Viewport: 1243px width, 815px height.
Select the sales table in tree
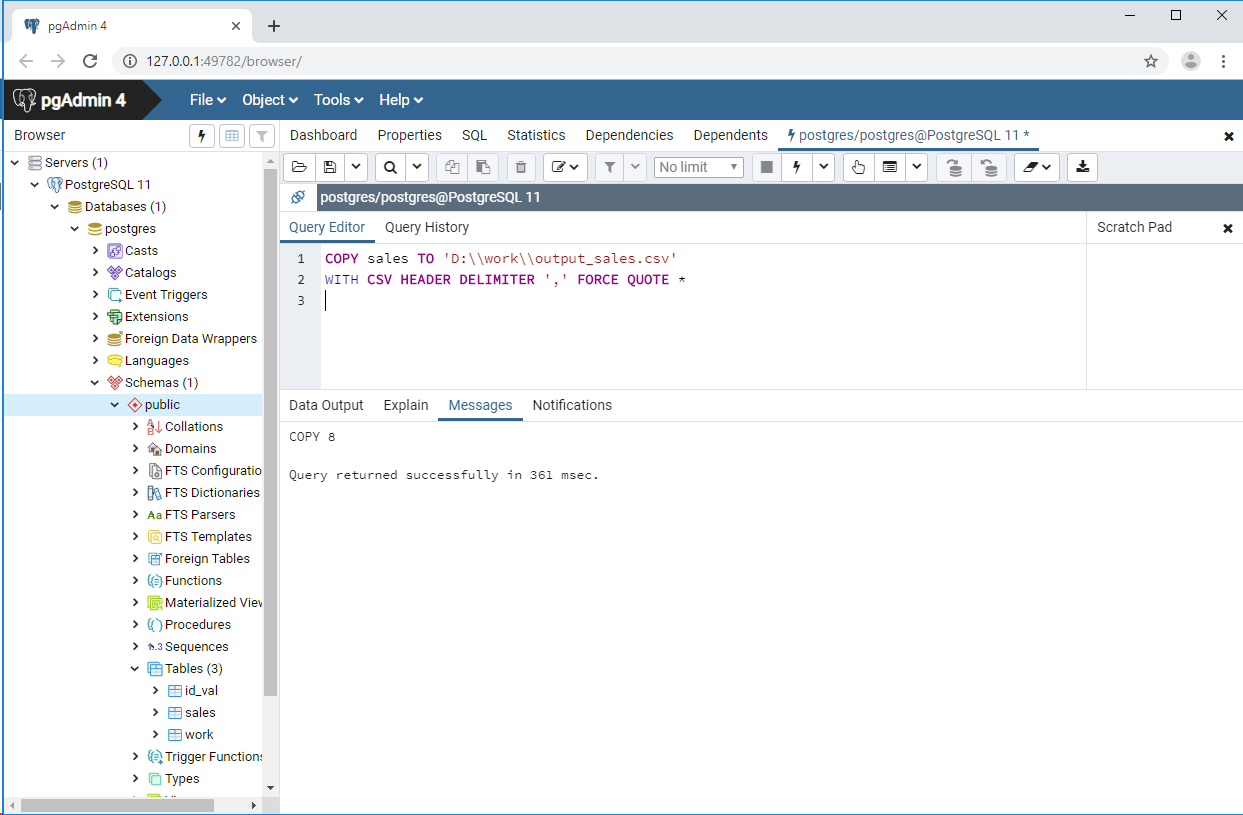point(200,713)
